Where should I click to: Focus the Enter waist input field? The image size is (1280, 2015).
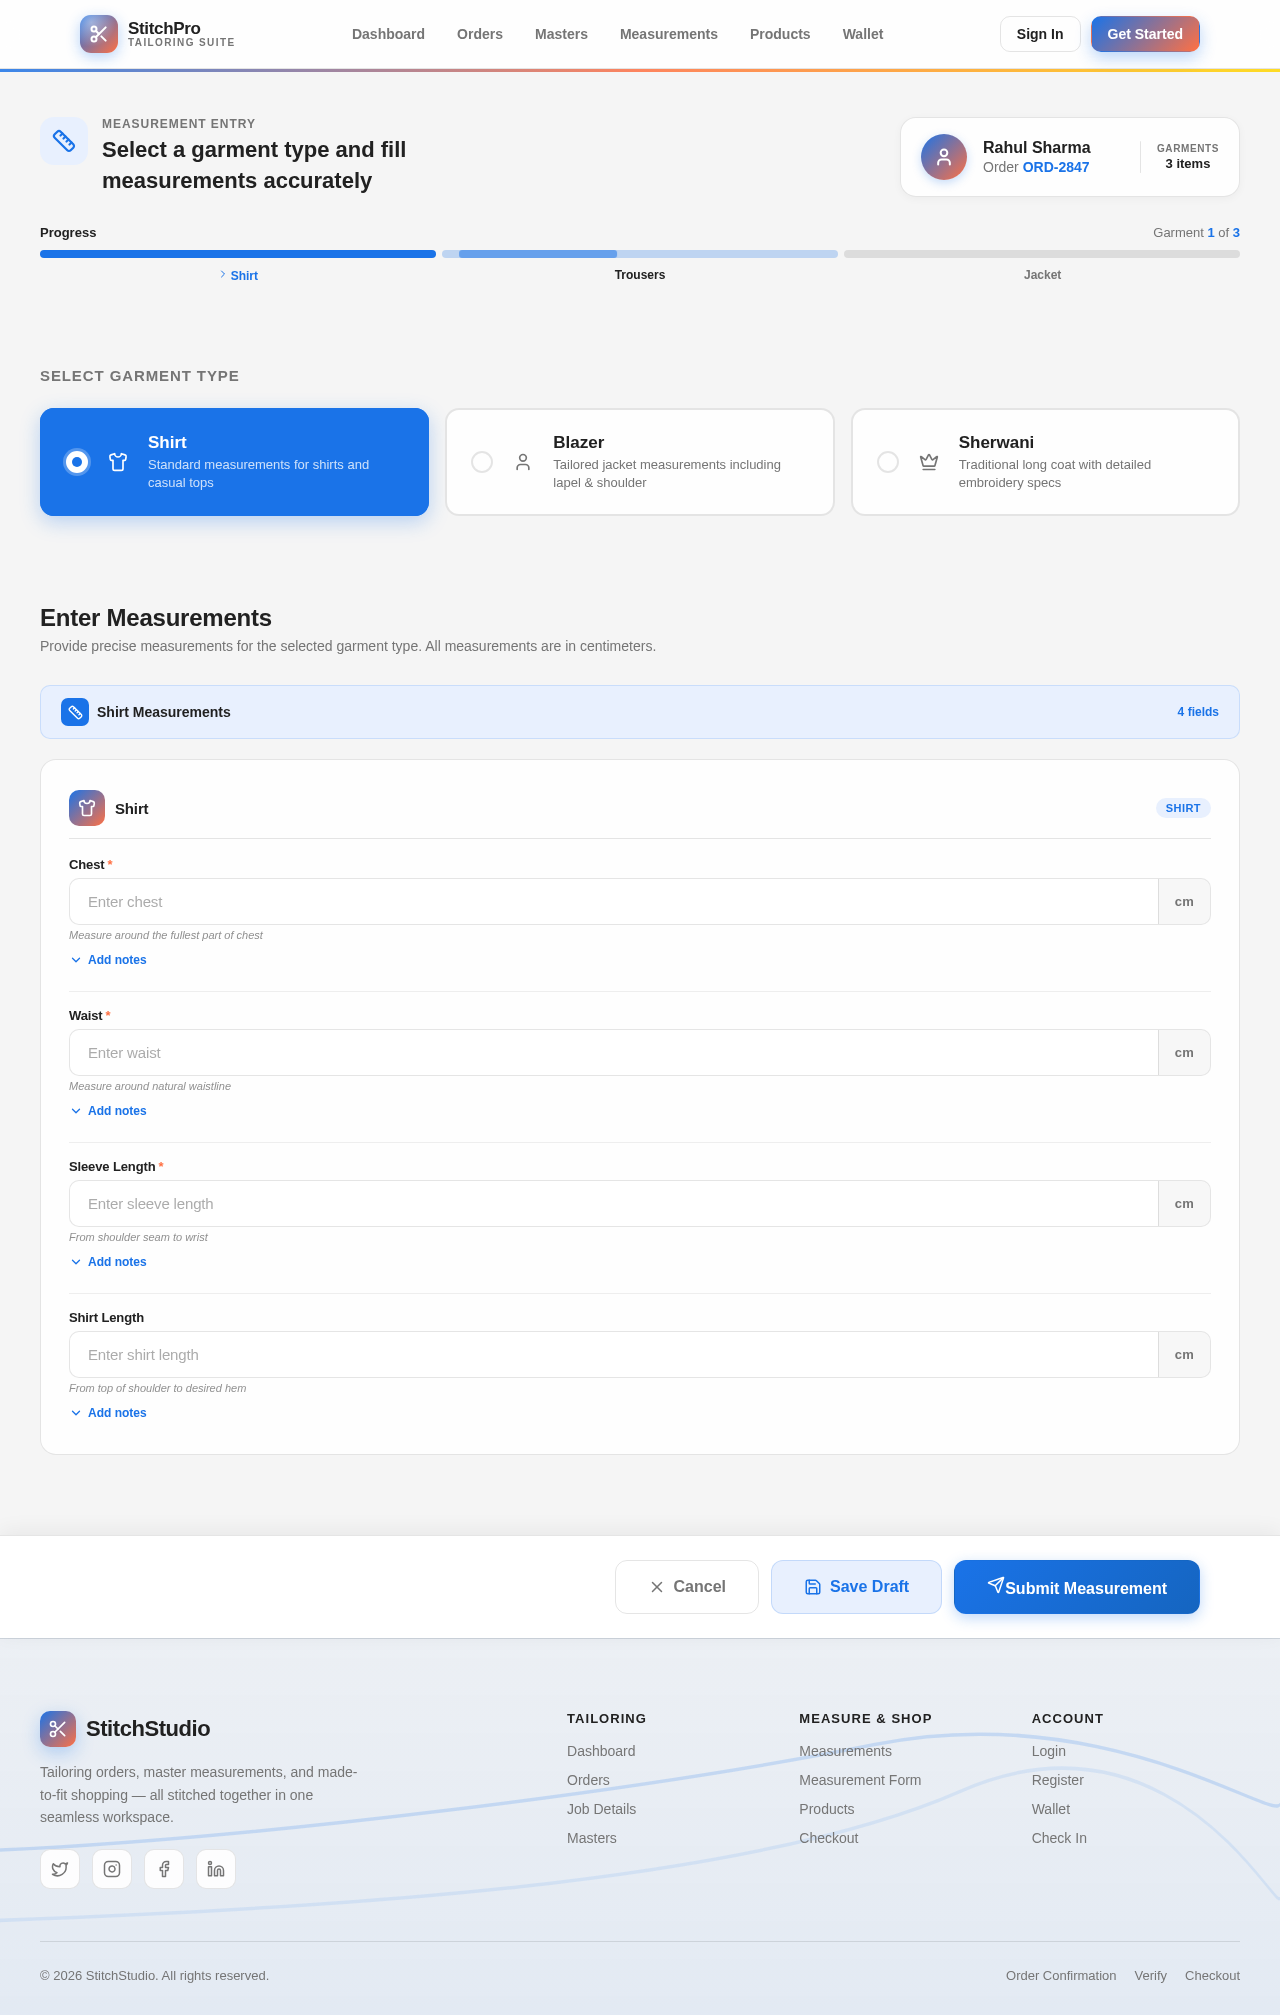pos(613,1053)
